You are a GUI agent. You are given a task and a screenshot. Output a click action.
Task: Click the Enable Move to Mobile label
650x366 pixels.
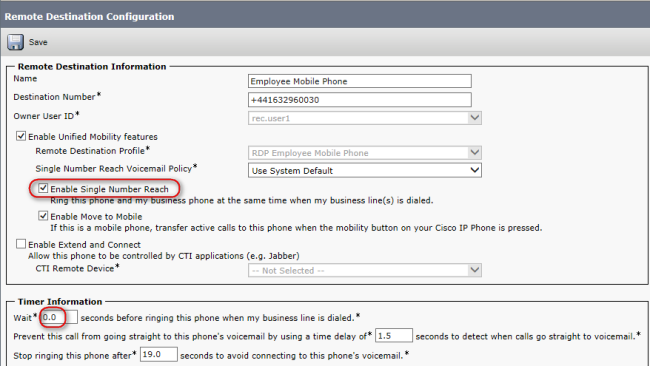96,216
